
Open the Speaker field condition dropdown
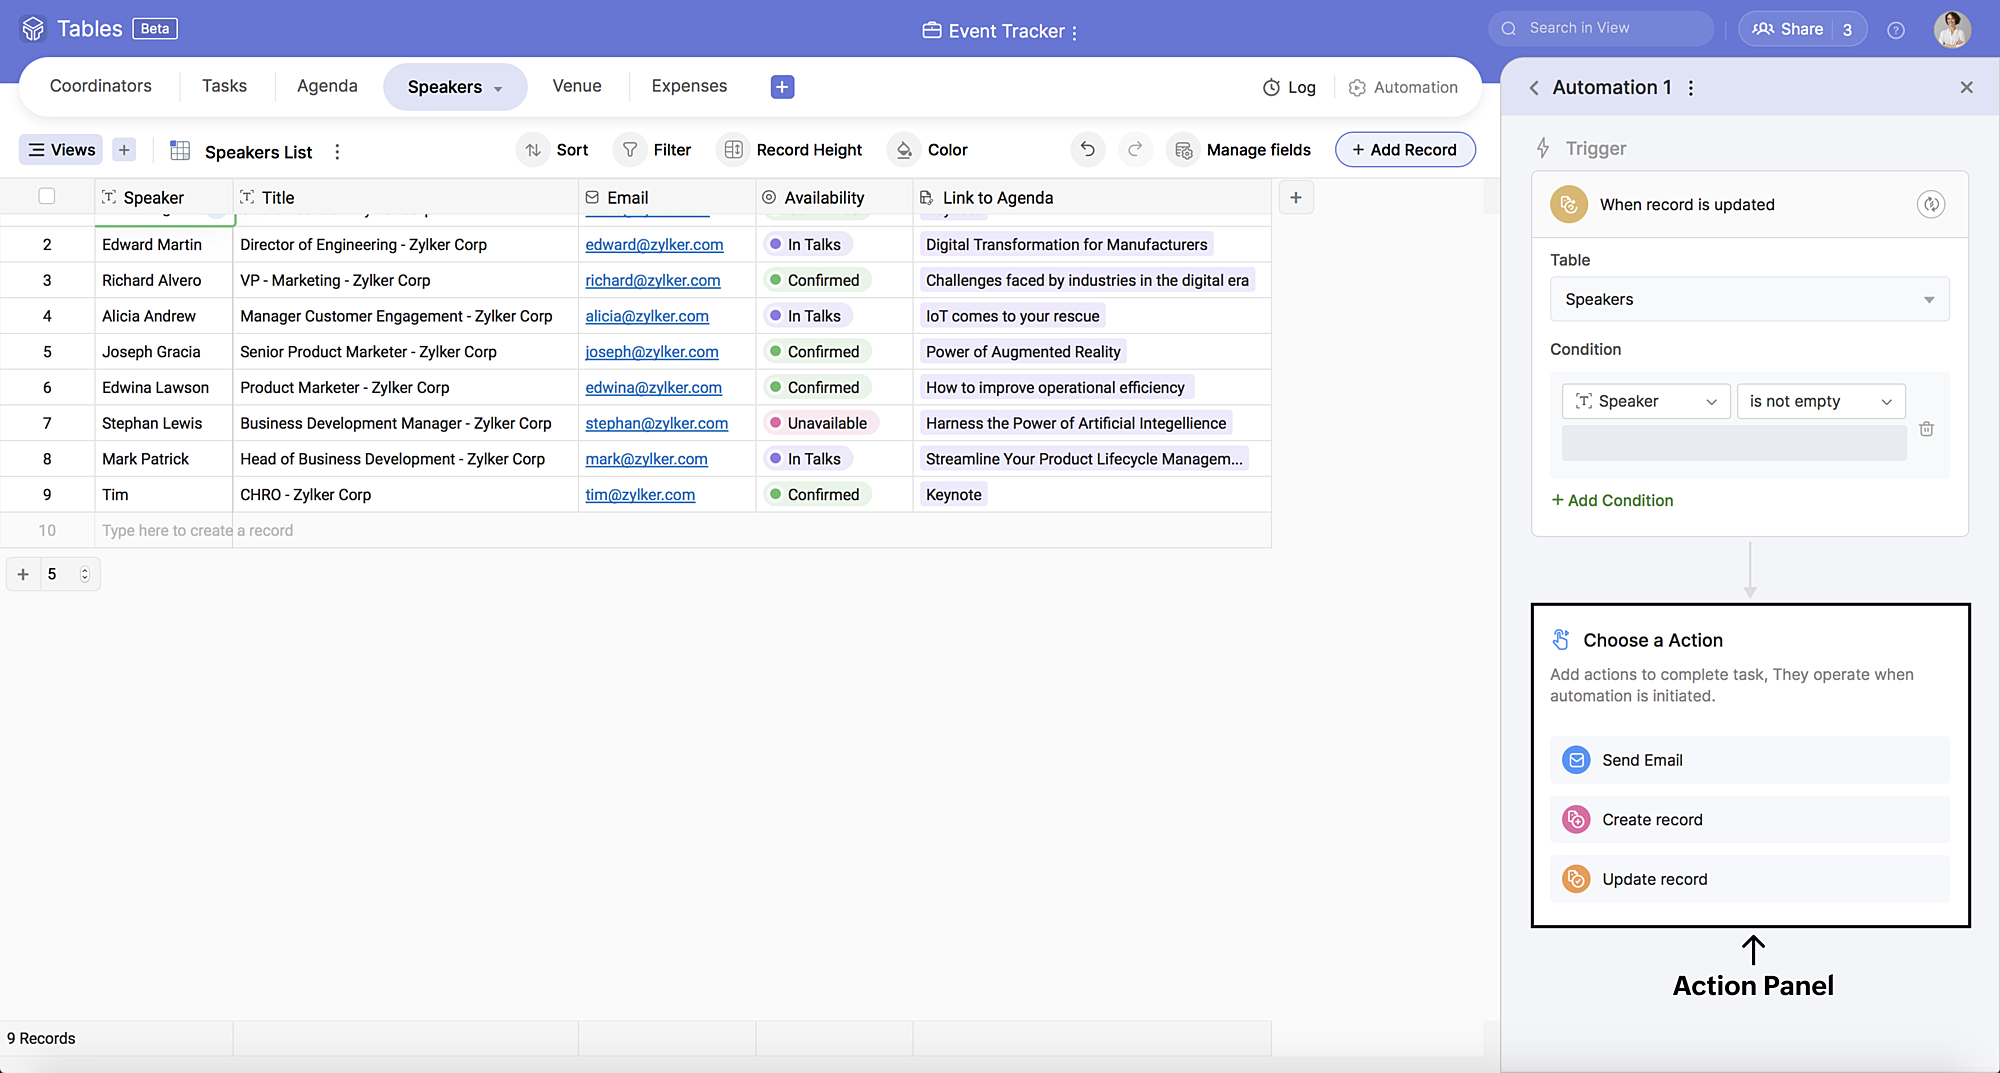1645,402
